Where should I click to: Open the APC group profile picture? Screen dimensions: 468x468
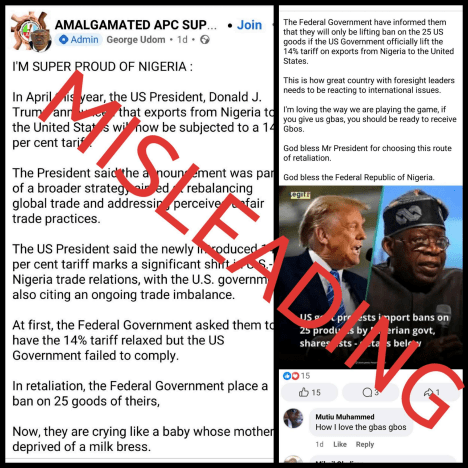(31, 31)
